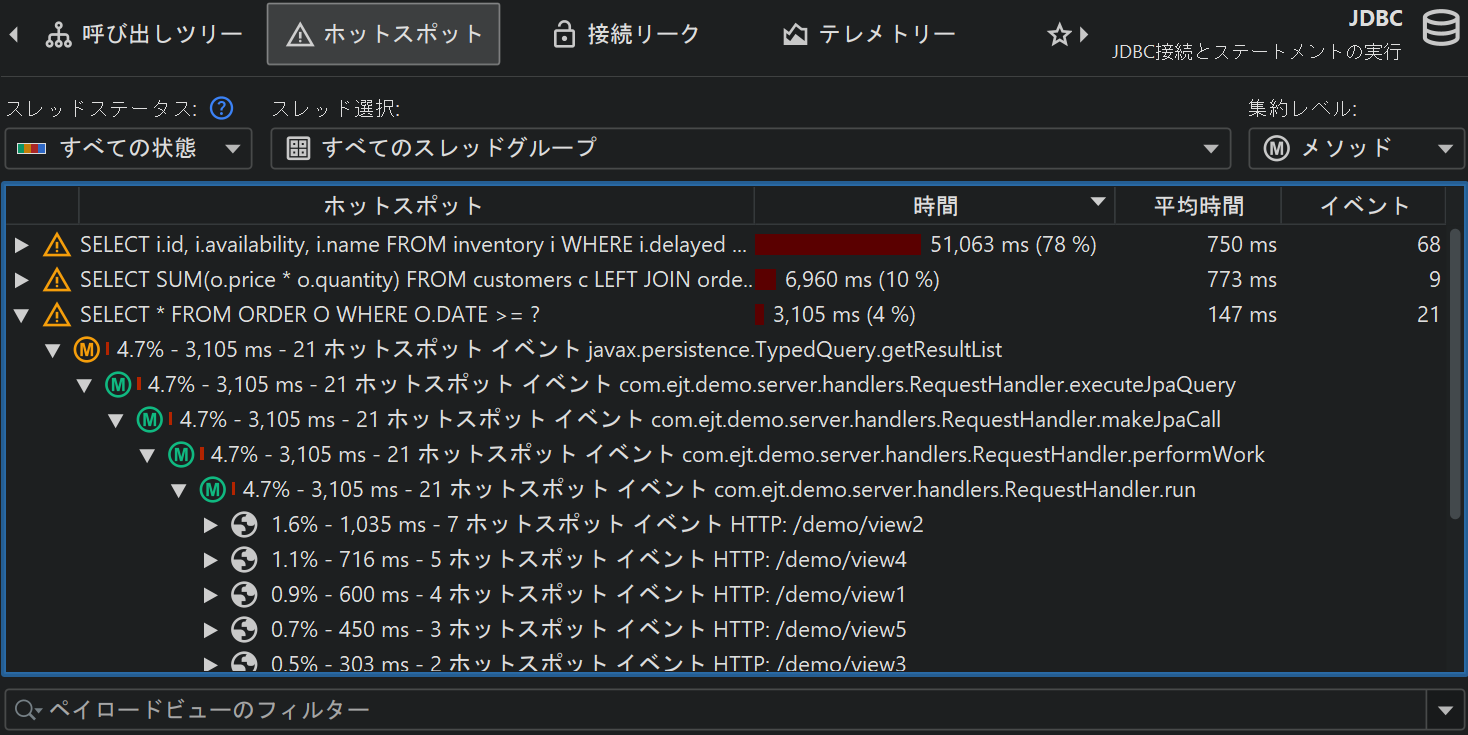1468x735 pixels.
Task: Open the aggregation level dropdown
Action: pos(1356,149)
